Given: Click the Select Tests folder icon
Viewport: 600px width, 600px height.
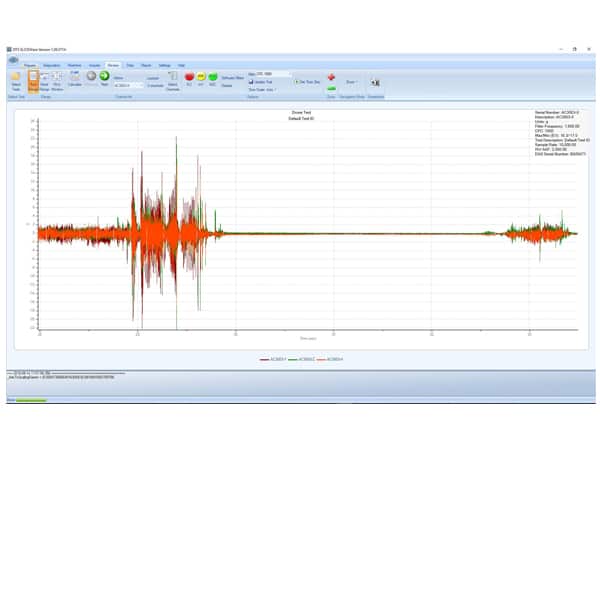Looking at the screenshot, I should (x=16, y=78).
